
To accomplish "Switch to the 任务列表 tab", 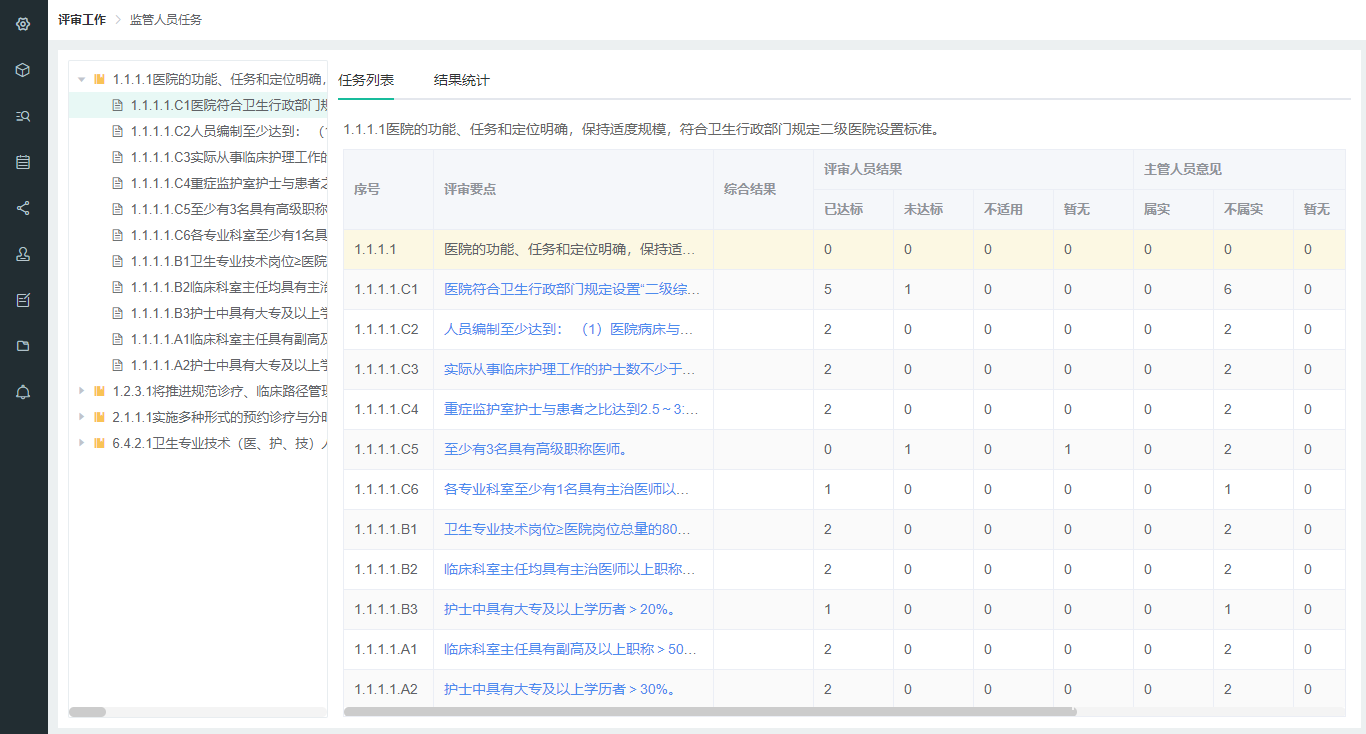I will (x=366, y=80).
